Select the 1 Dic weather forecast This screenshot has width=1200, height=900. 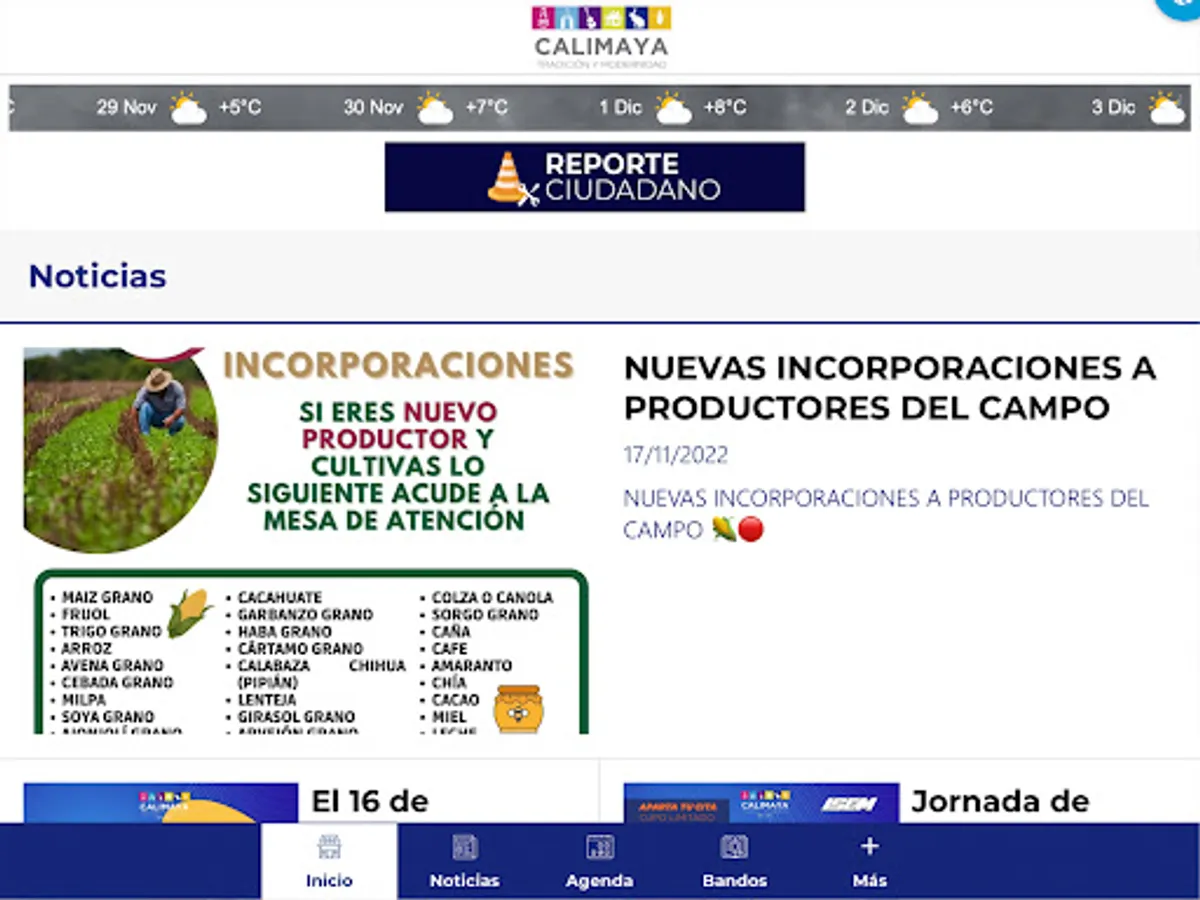click(x=673, y=107)
